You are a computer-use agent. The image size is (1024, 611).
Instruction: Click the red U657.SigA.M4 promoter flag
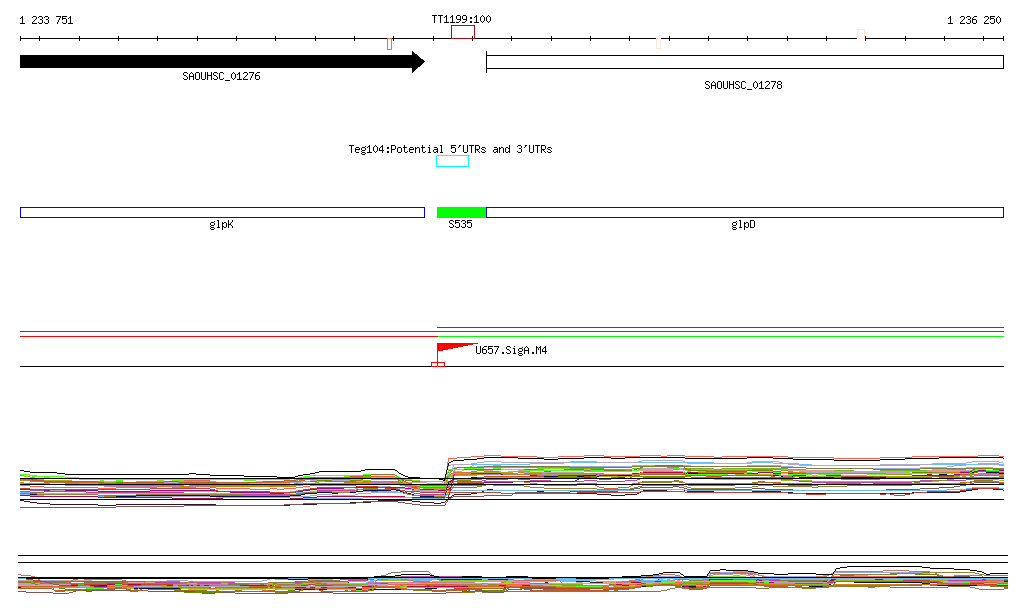(452, 348)
